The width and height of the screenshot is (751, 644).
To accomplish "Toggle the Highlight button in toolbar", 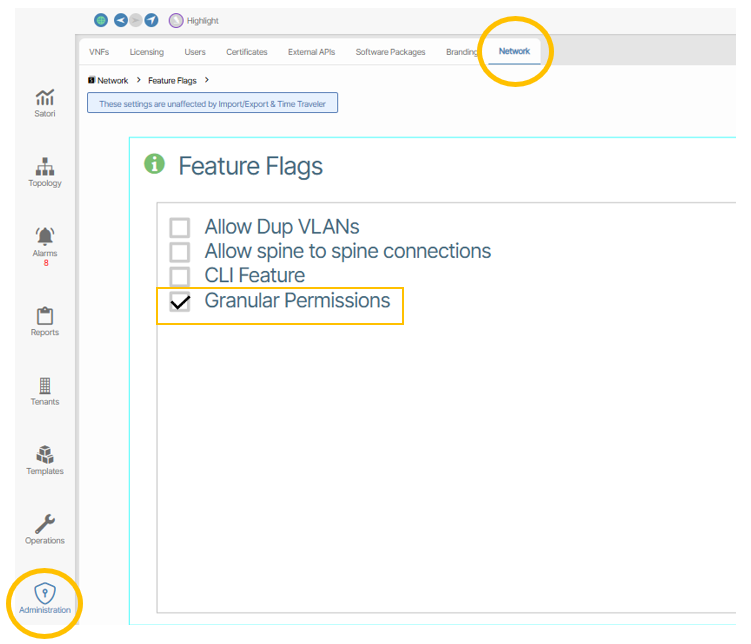I will point(193,21).
